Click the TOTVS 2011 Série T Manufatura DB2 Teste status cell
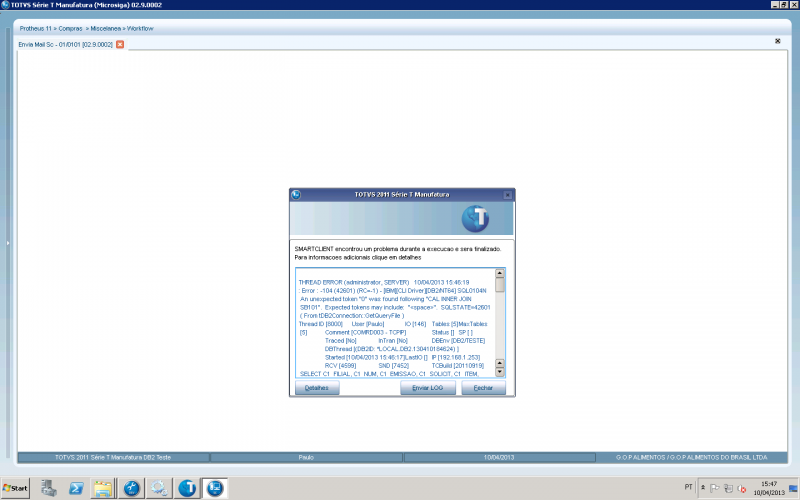800x500 pixels. [x=113, y=457]
